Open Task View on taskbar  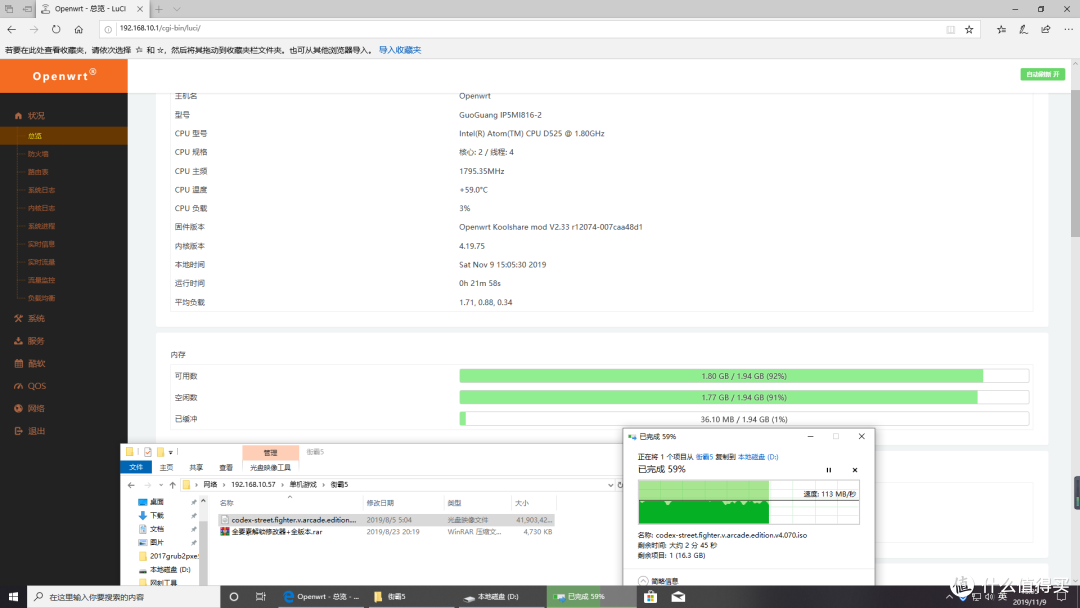tap(260, 596)
